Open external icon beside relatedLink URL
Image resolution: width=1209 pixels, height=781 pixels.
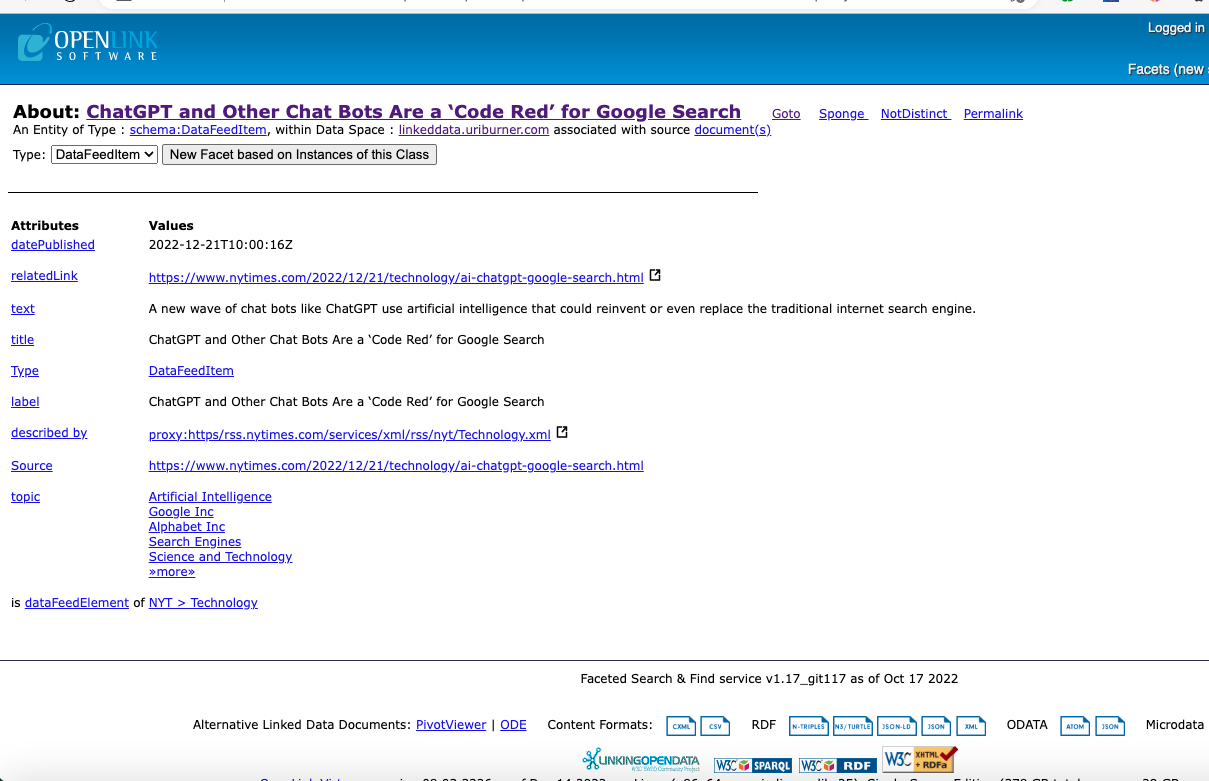click(x=655, y=275)
